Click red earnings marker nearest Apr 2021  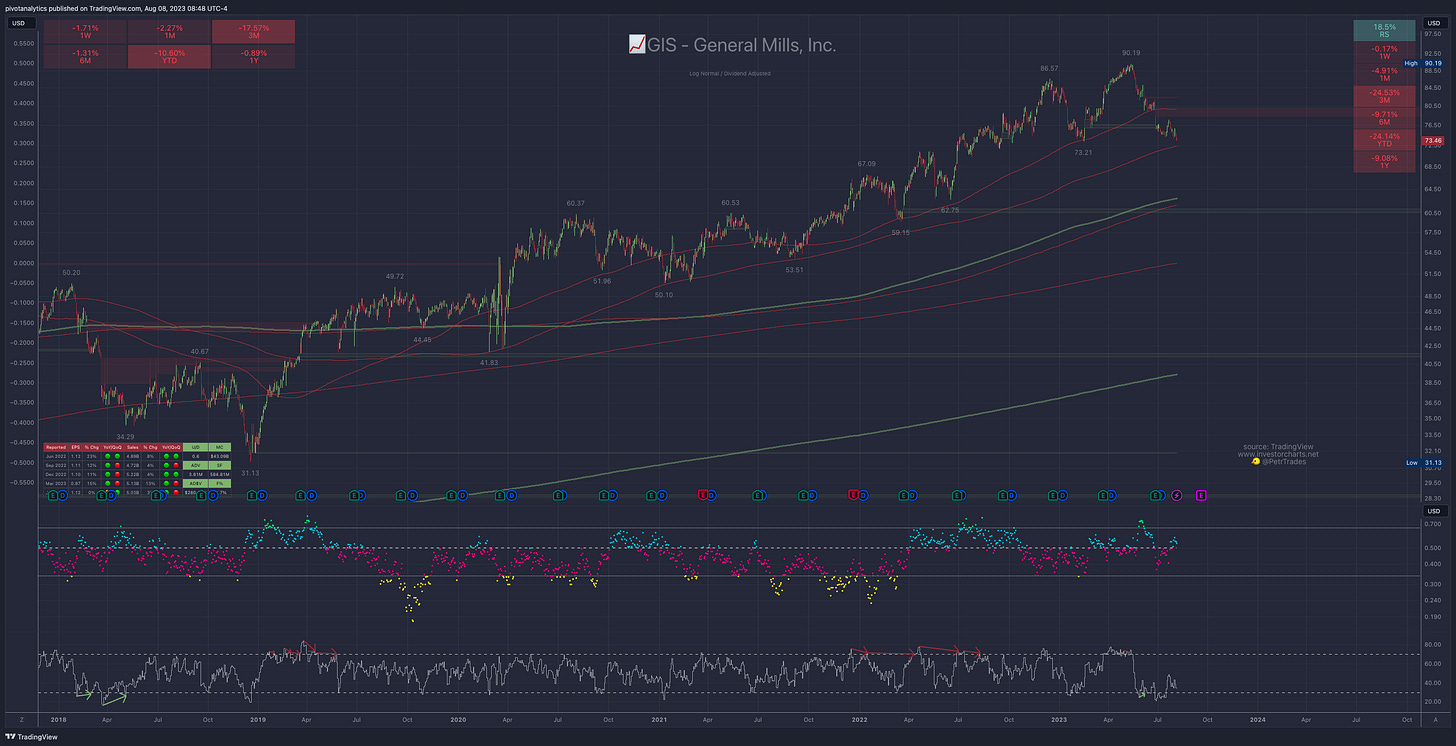tap(703, 494)
